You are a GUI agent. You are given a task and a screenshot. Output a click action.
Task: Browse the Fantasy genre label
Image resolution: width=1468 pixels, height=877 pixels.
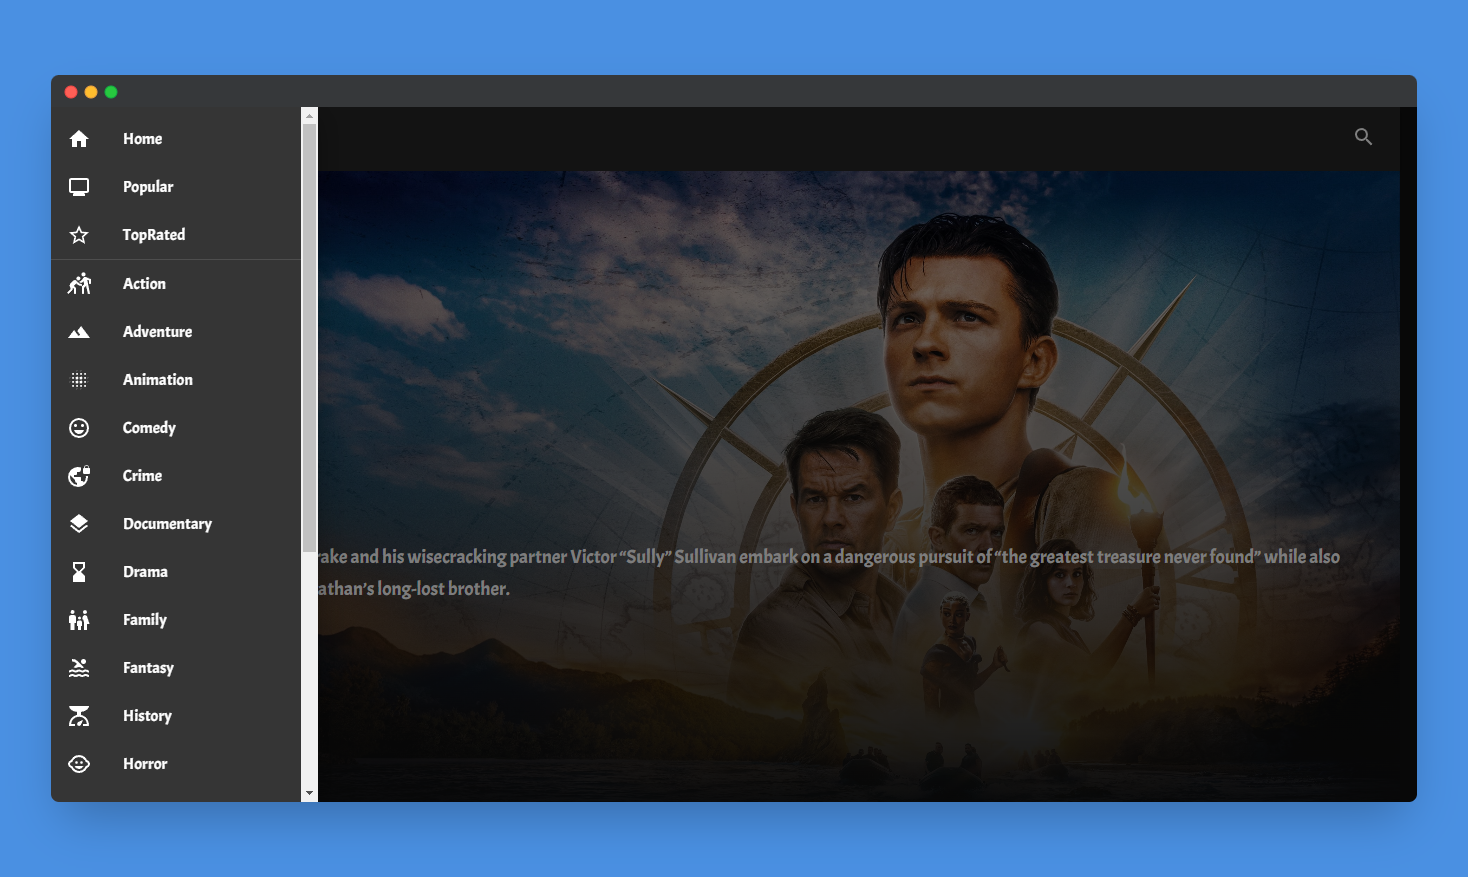(148, 668)
